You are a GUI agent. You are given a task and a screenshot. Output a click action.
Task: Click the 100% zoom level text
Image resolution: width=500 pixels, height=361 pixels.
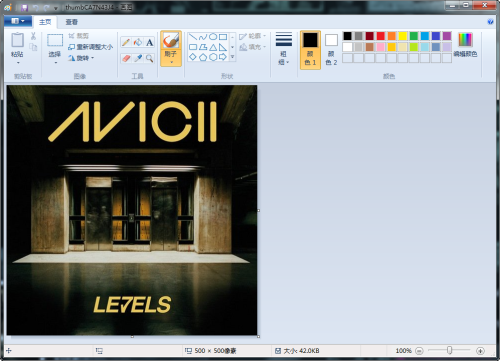403,351
